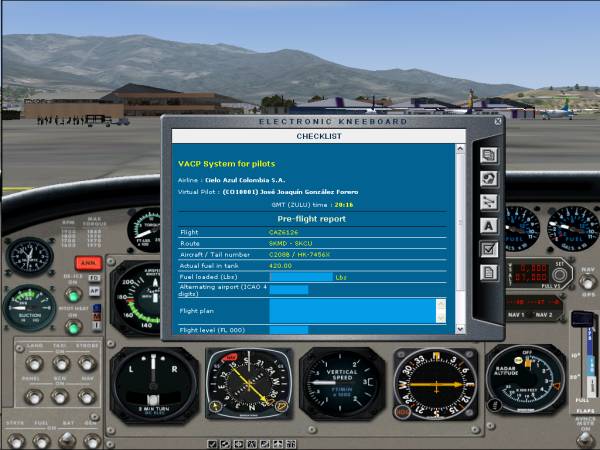
Task: Click the suction gauge
Action: [x=29, y=308]
